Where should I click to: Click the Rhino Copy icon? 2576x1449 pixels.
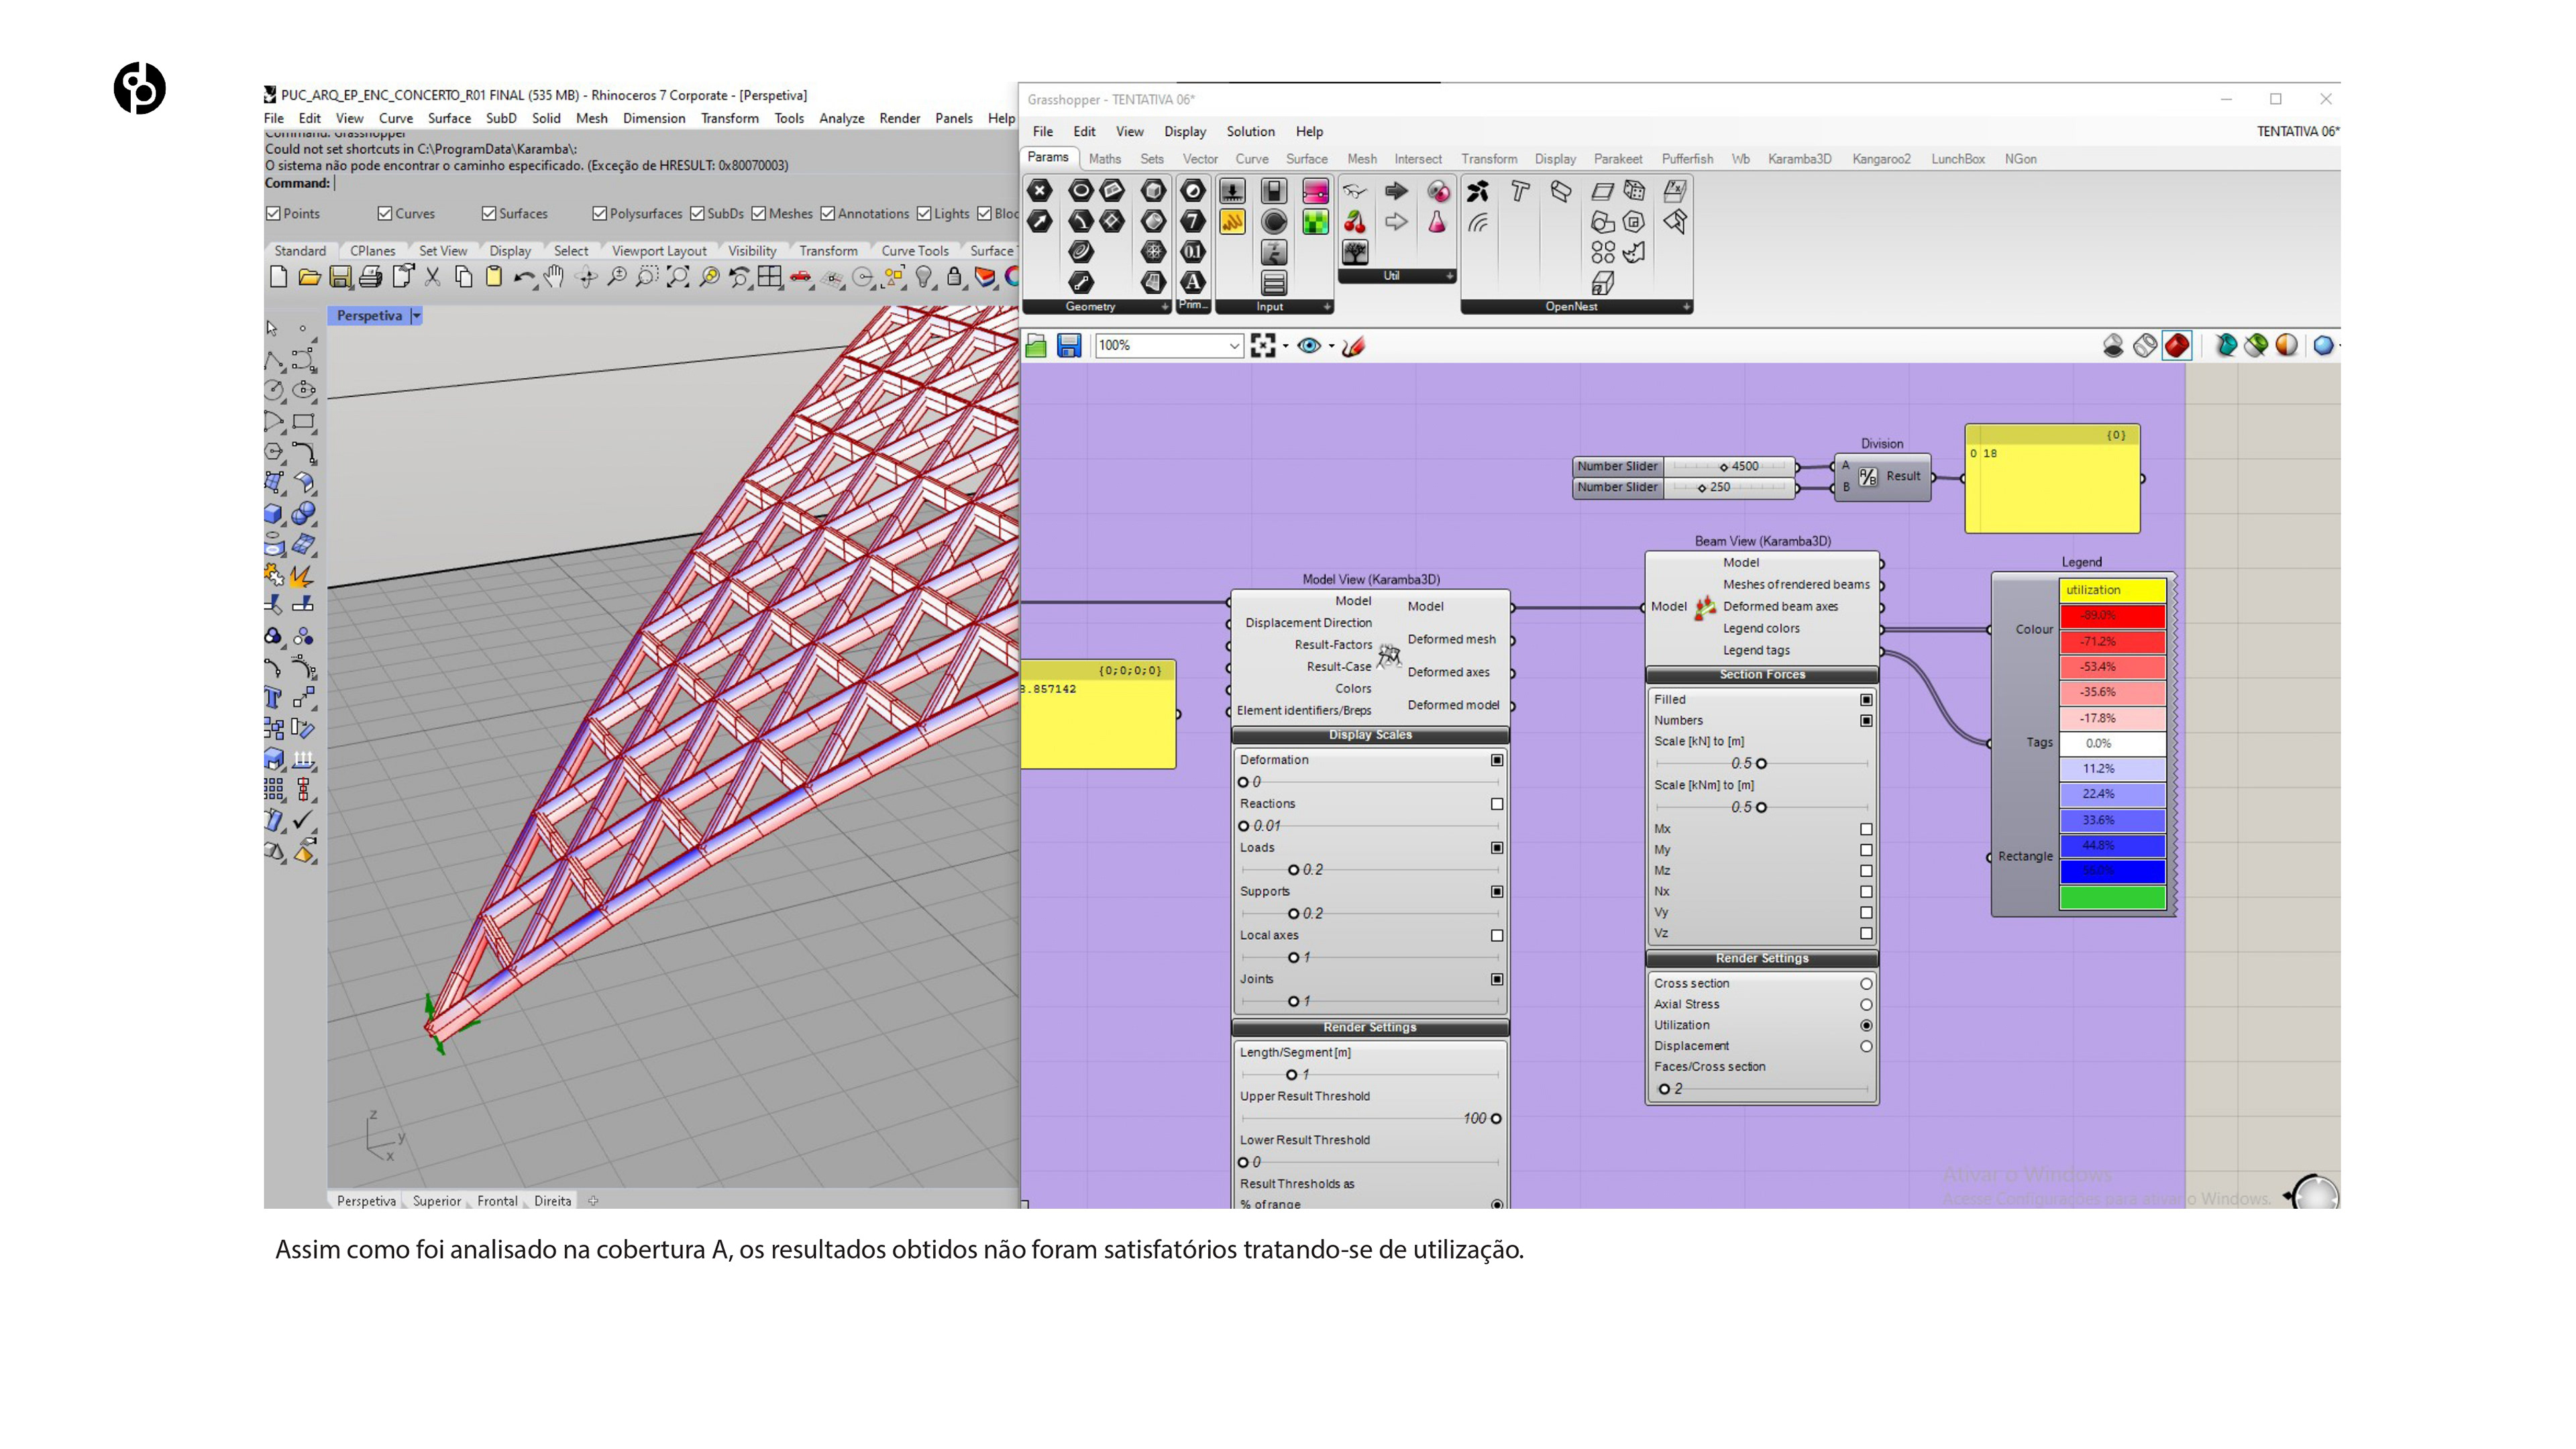point(463,278)
